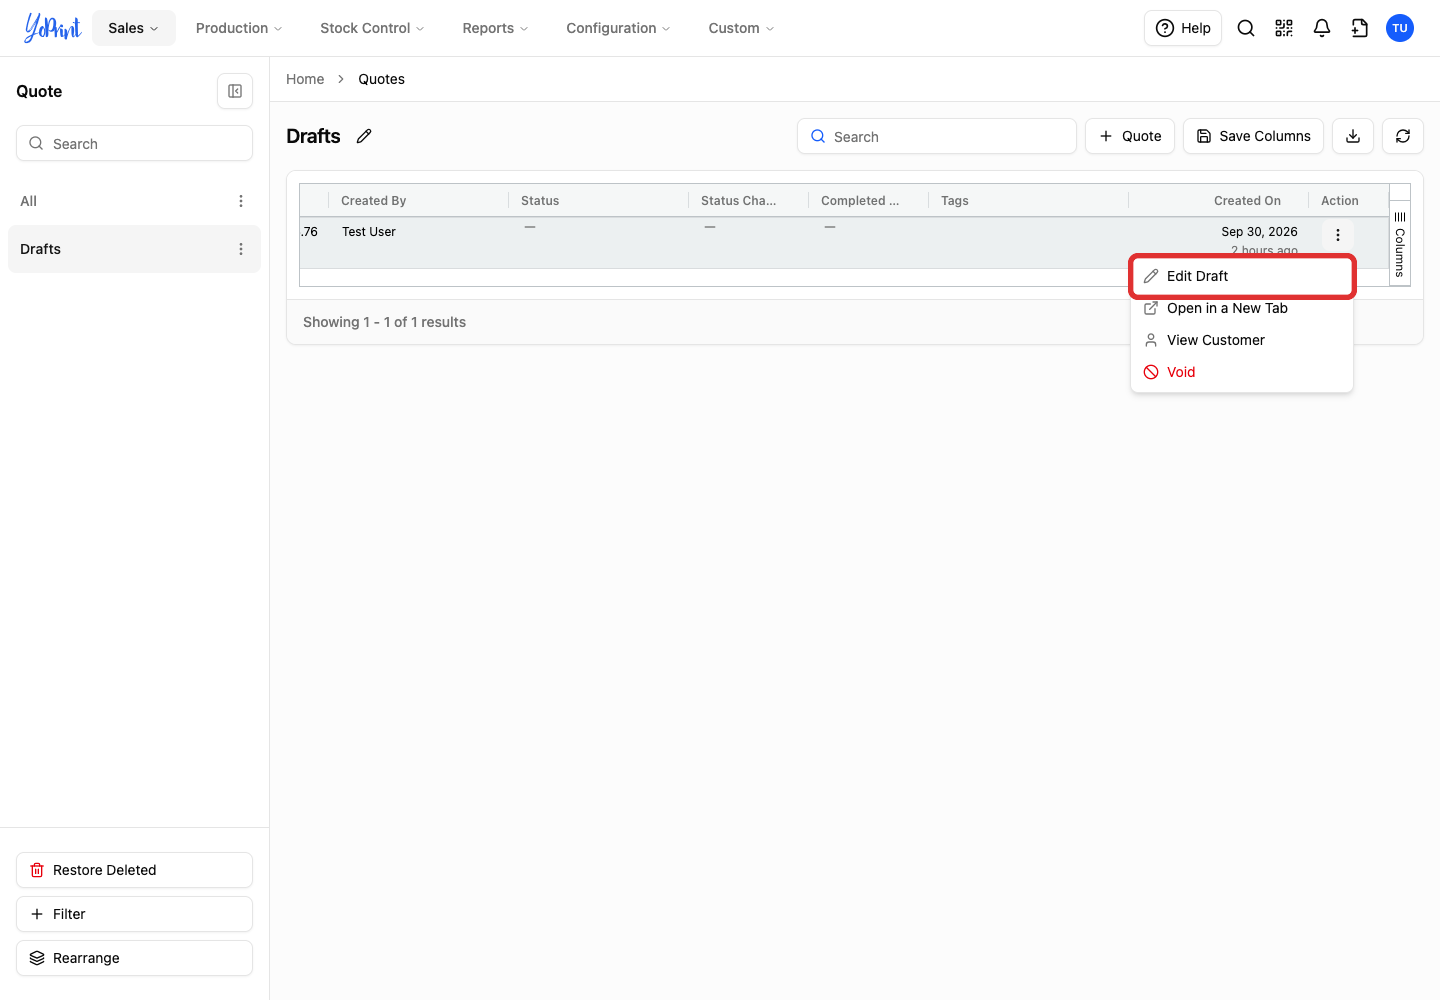Screen dimensions: 1440x1000
Task: Click the Tags column header
Action: click(x=1029, y=201)
